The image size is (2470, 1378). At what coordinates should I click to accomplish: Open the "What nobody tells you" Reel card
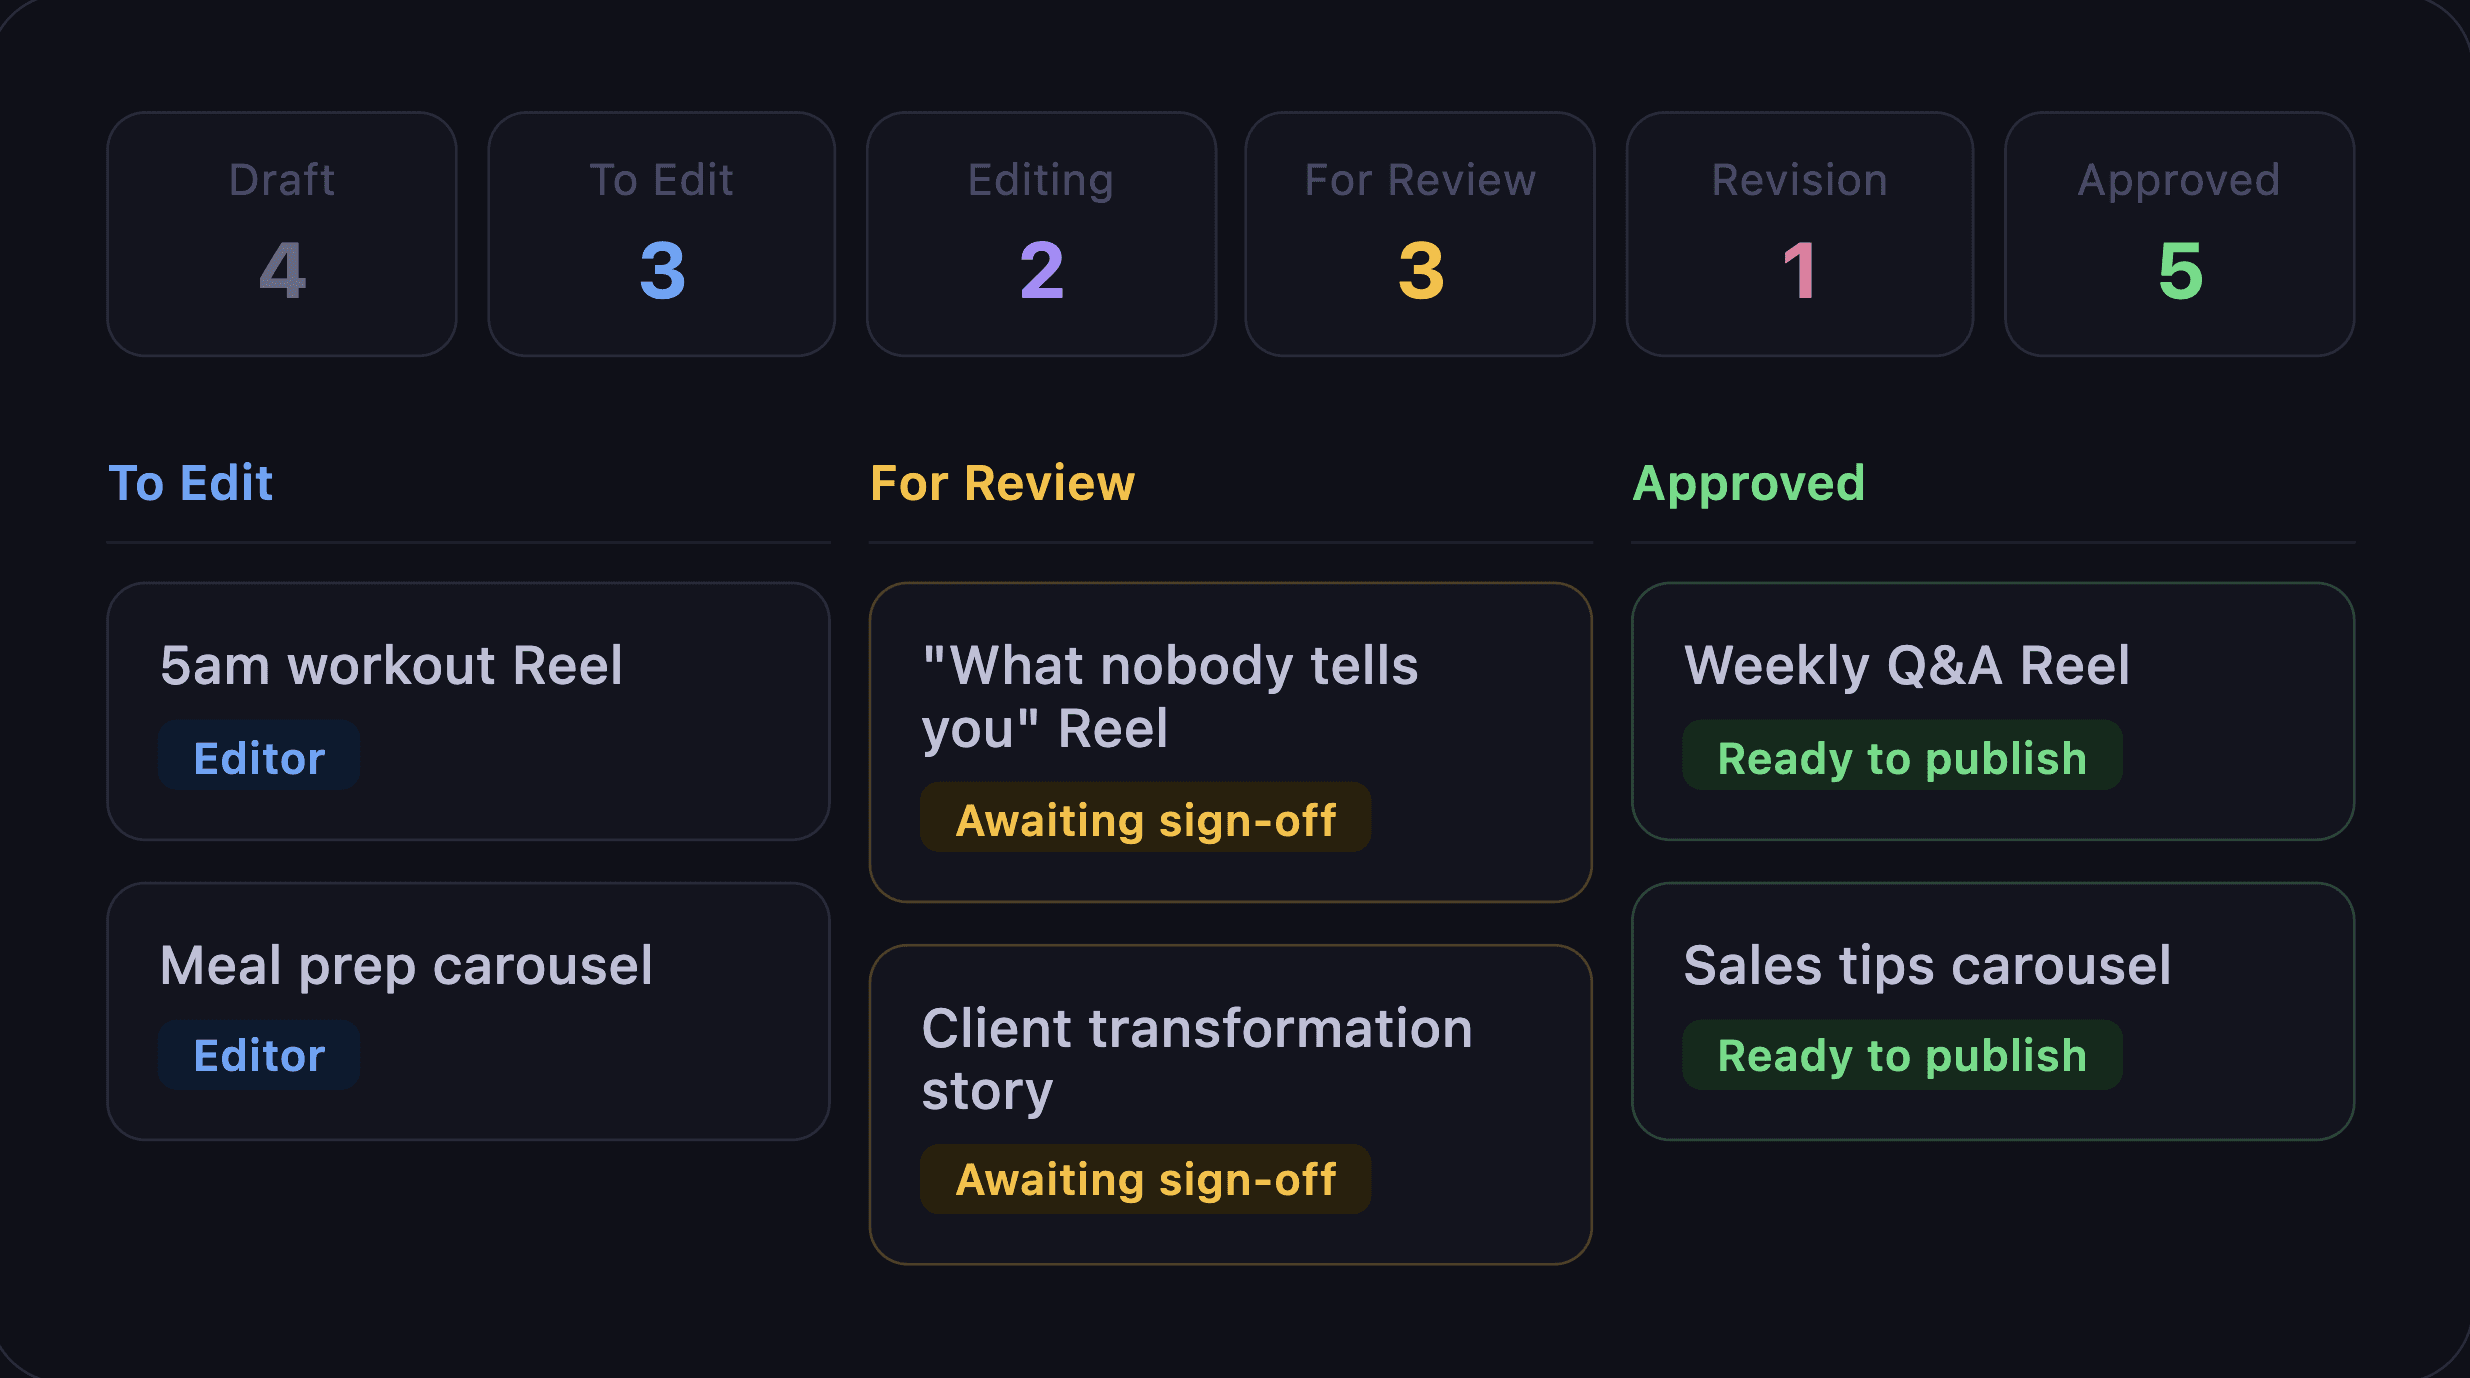(1231, 743)
